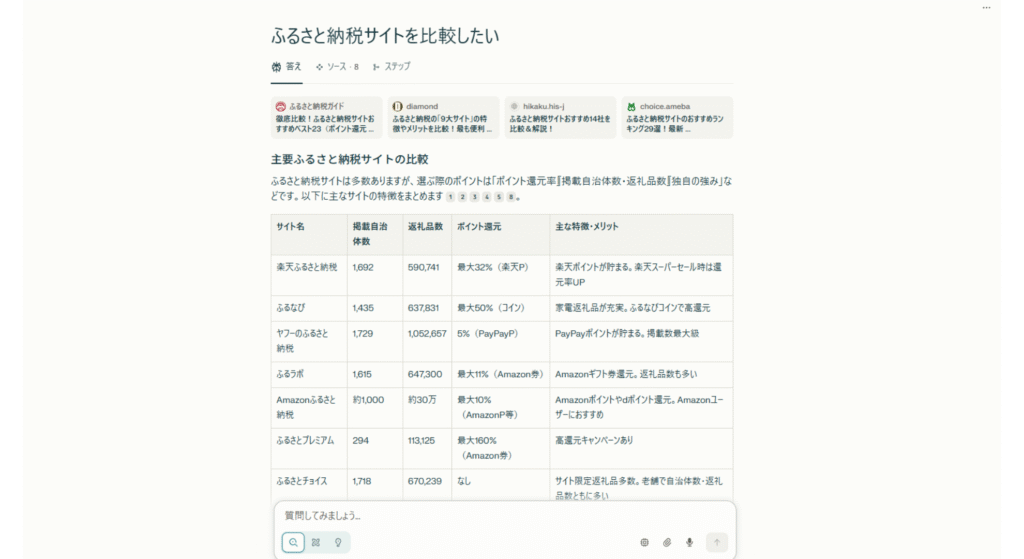The height and width of the screenshot is (559, 1024).
Task: Open citation number 8
Action: (511, 197)
